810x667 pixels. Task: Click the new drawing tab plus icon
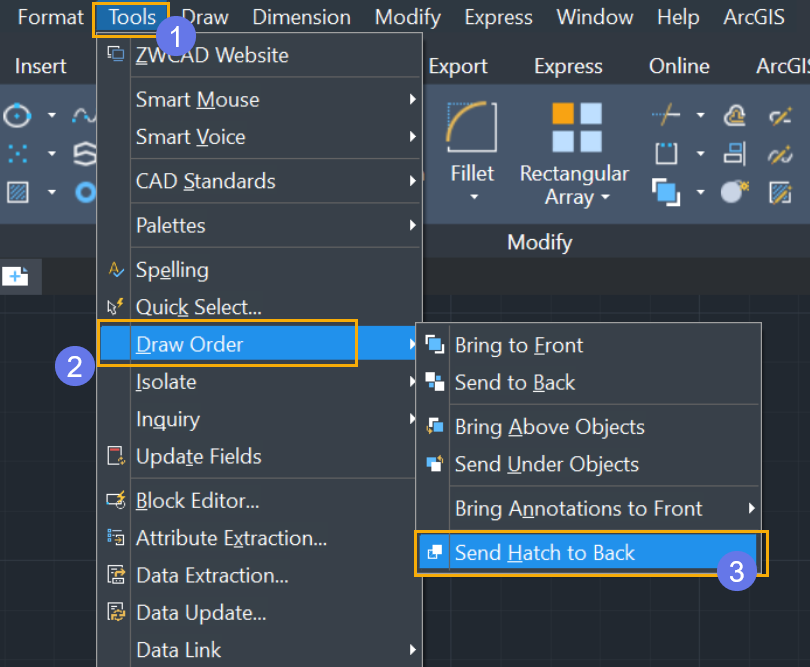[x=15, y=276]
